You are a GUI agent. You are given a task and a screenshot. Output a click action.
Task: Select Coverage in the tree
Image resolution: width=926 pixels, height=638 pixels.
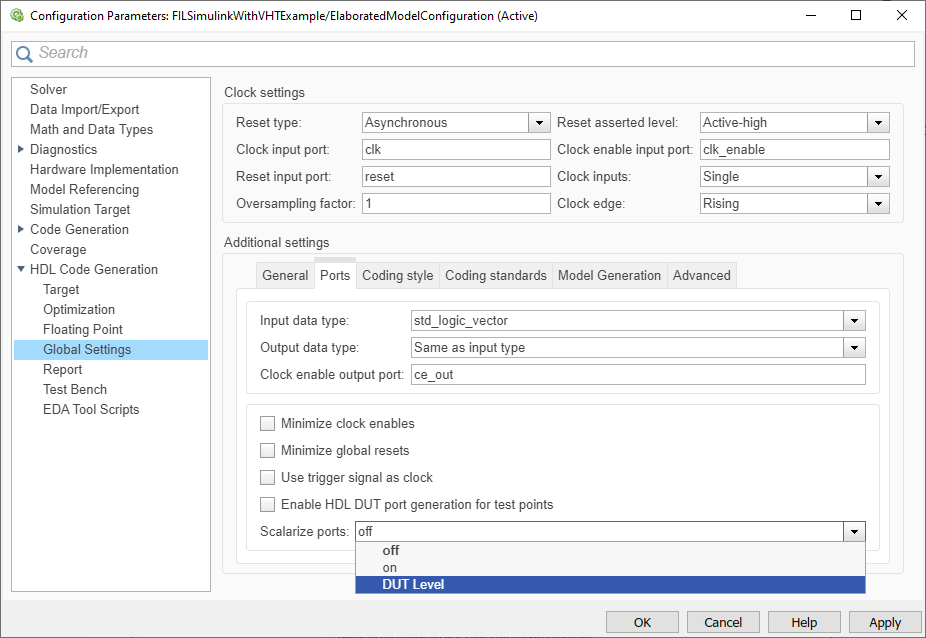point(58,249)
